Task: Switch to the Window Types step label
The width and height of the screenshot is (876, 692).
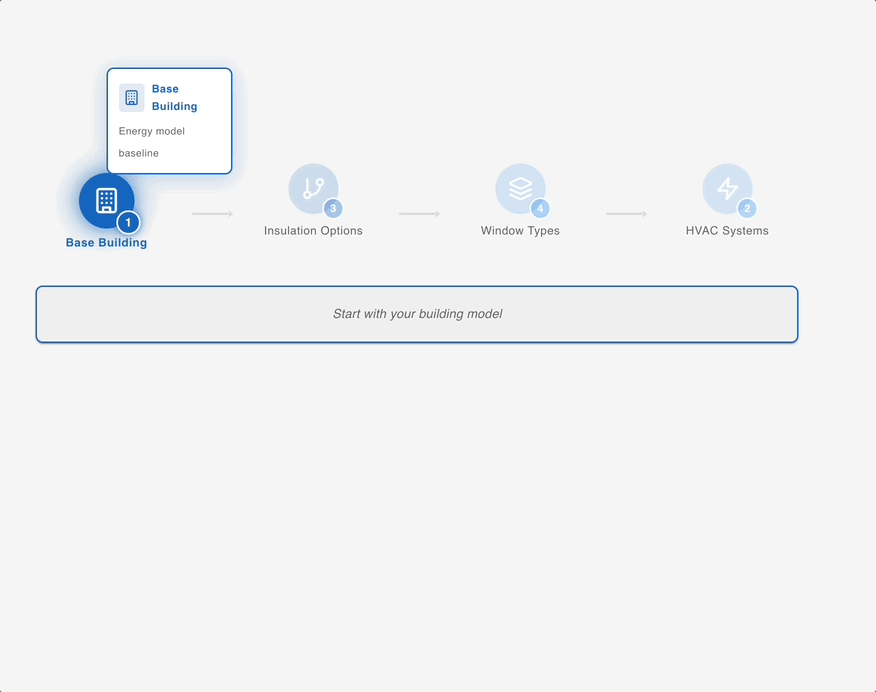Action: point(520,231)
